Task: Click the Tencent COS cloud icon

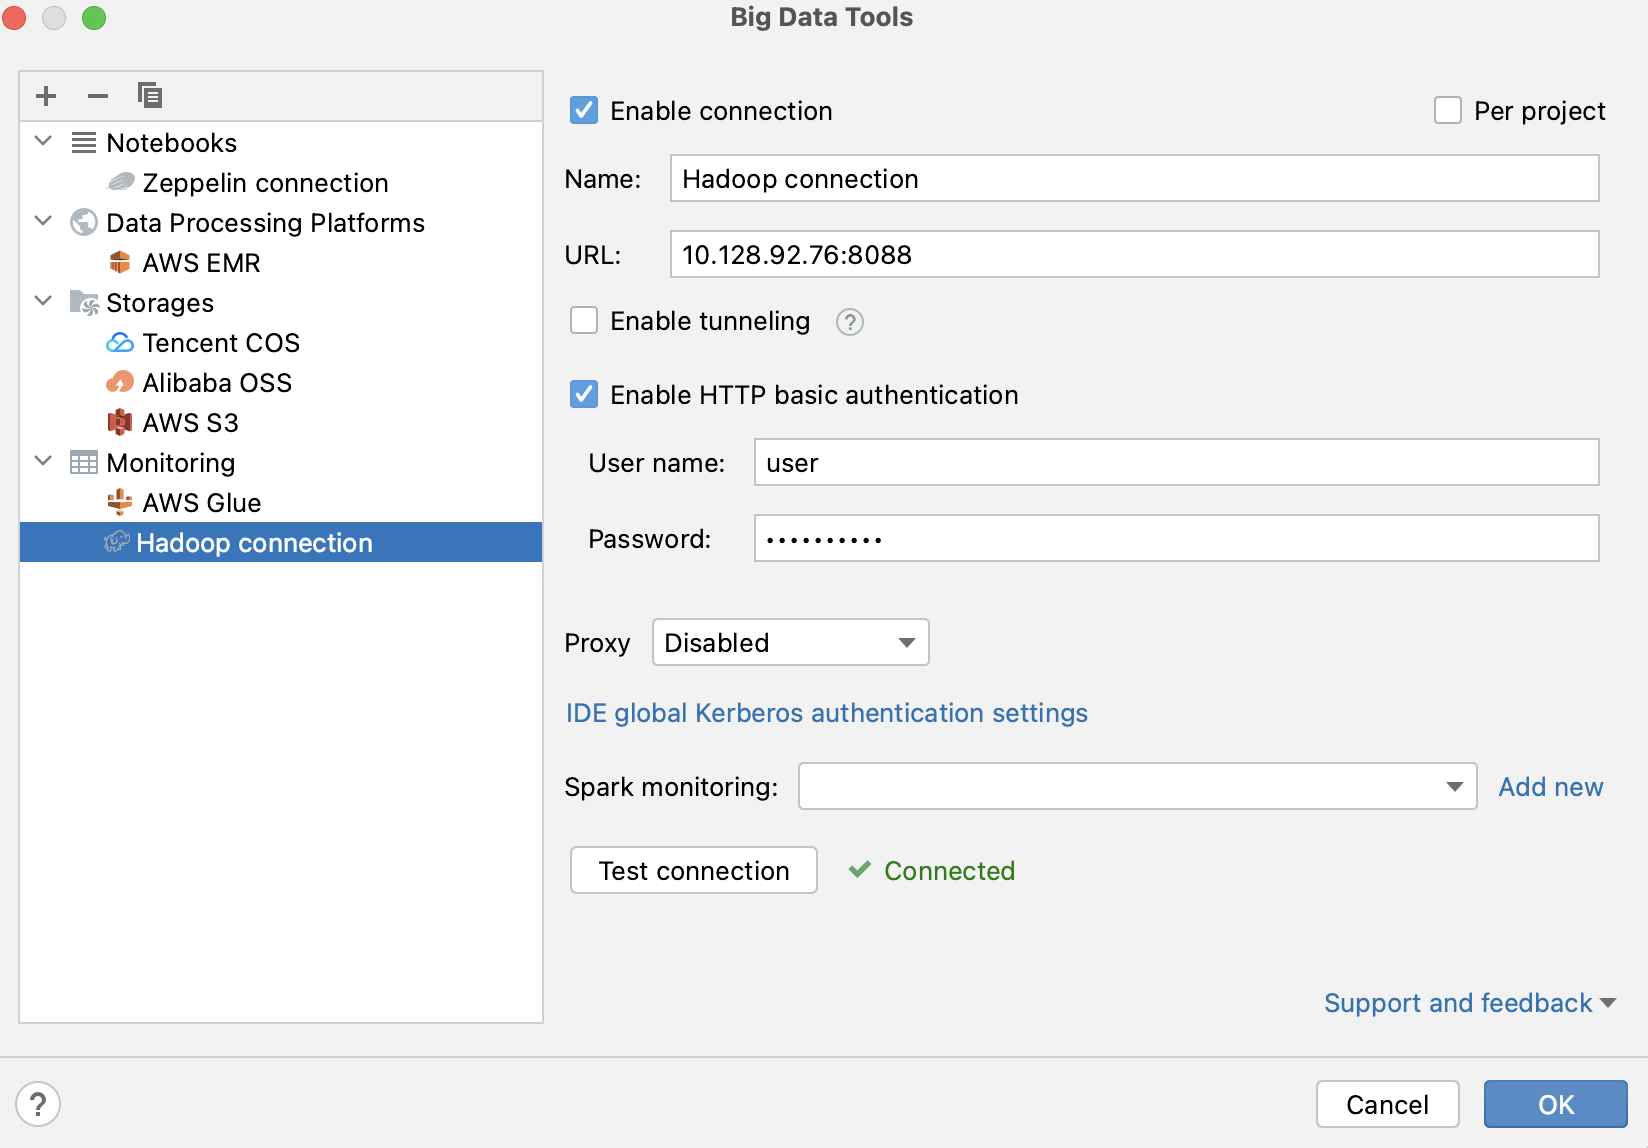Action: pyautogui.click(x=120, y=343)
